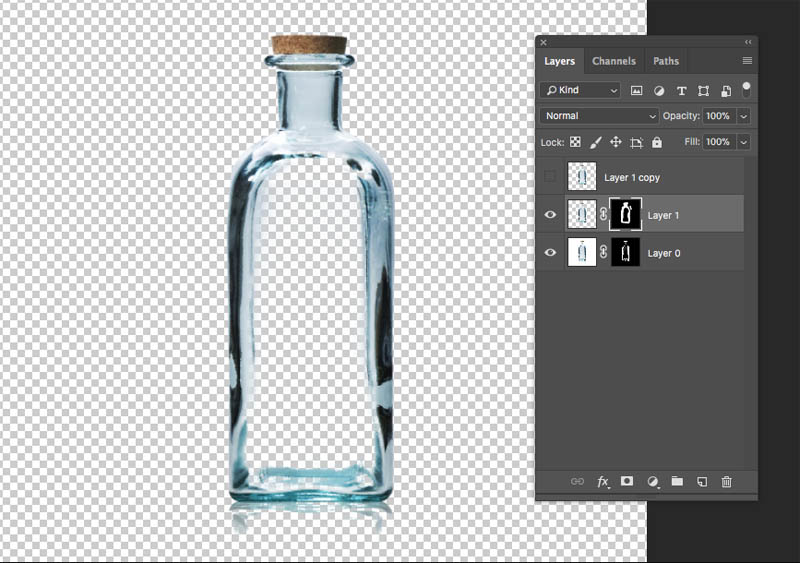Filter layers by shape layers icon
This screenshot has width=800, height=563.
[704, 91]
